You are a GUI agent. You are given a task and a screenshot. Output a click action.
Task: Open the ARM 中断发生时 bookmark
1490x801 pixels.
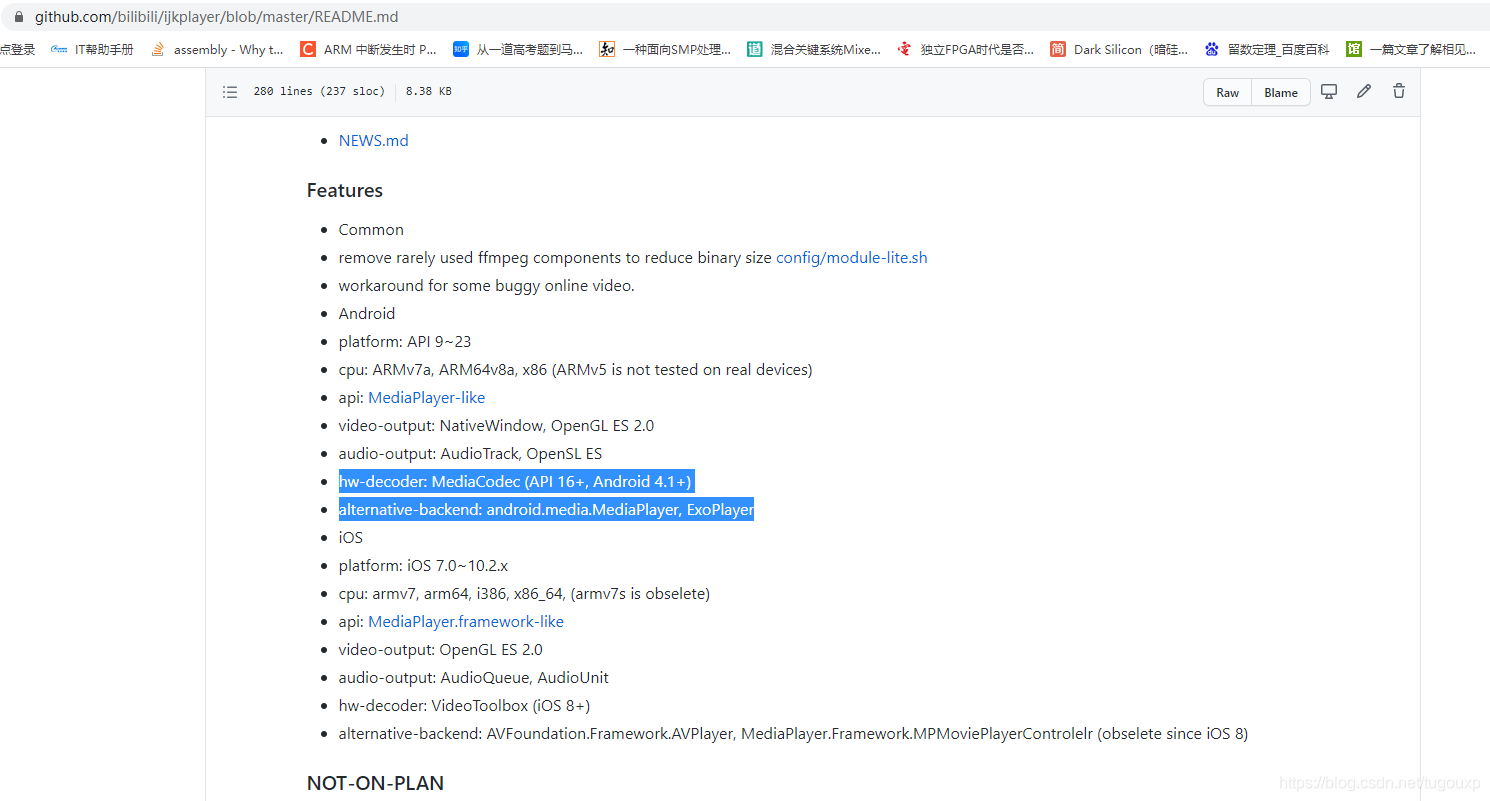[369, 49]
